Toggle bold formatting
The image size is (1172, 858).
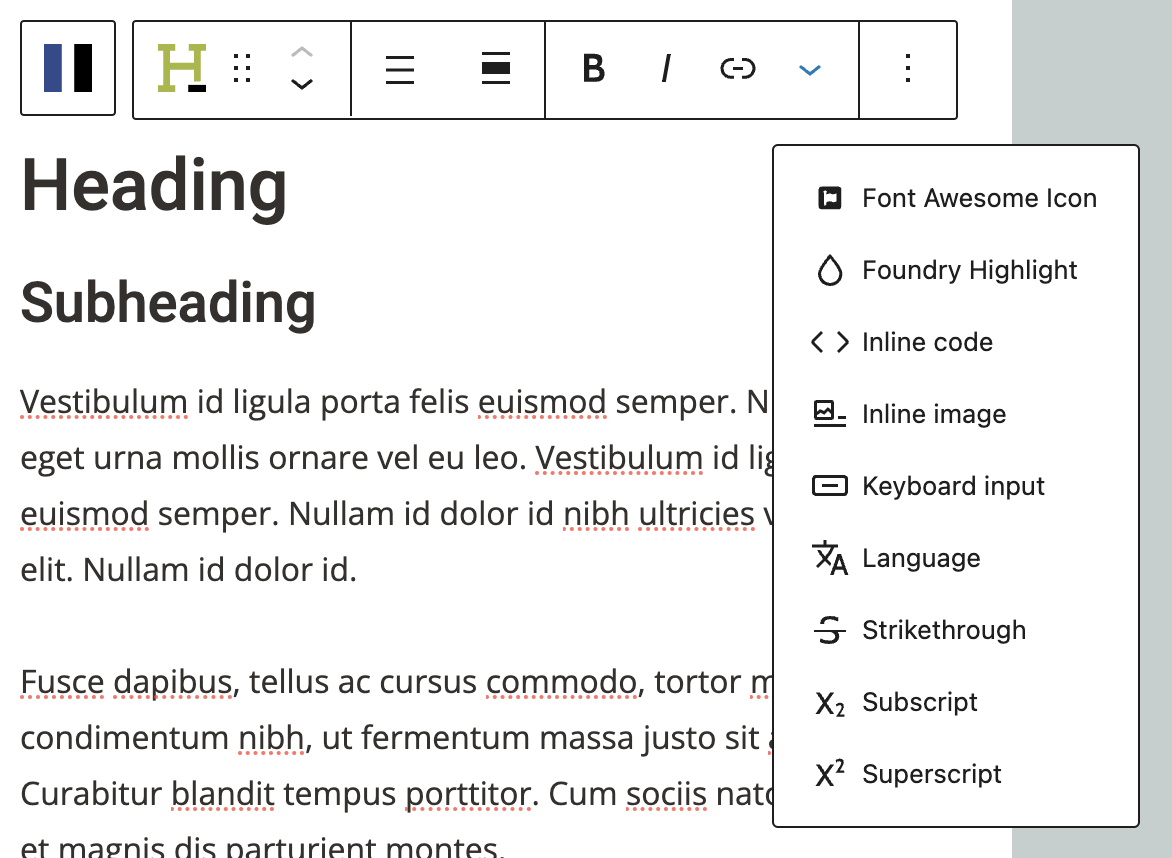tap(594, 69)
